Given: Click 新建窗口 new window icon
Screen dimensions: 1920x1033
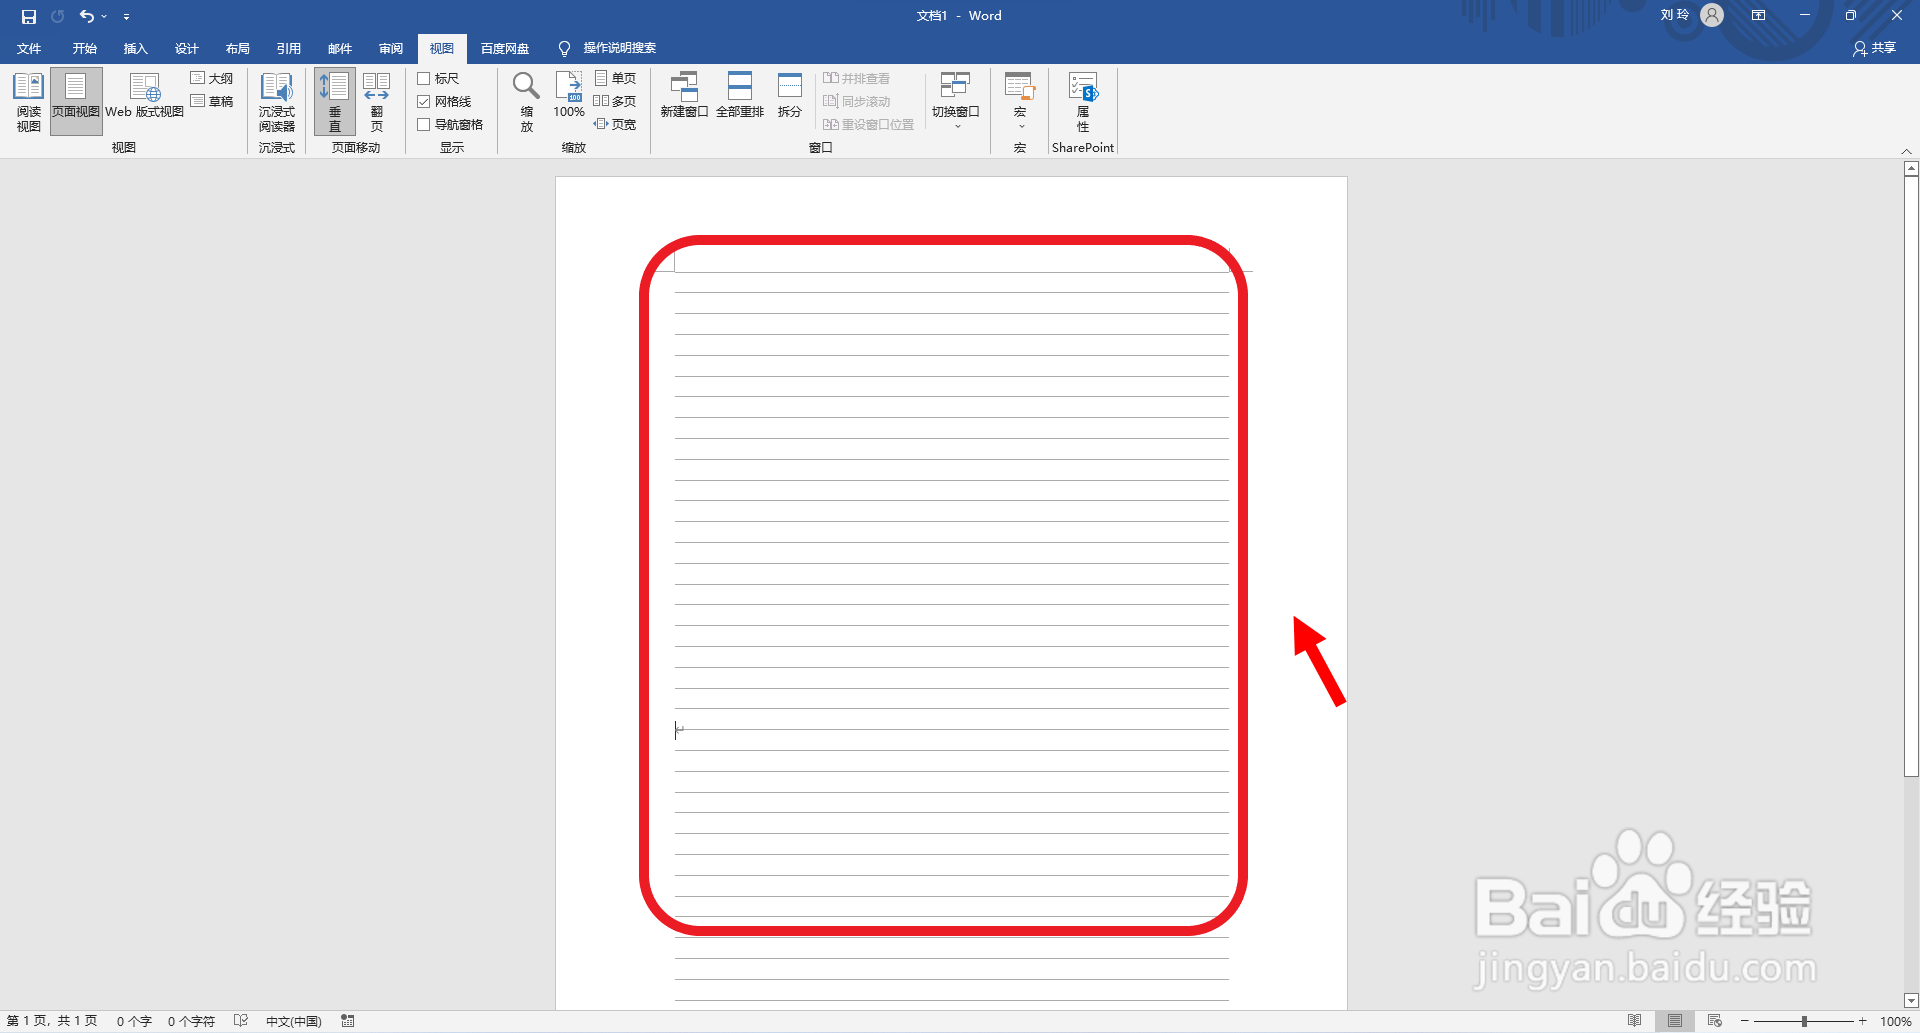Looking at the screenshot, I should coord(684,96).
